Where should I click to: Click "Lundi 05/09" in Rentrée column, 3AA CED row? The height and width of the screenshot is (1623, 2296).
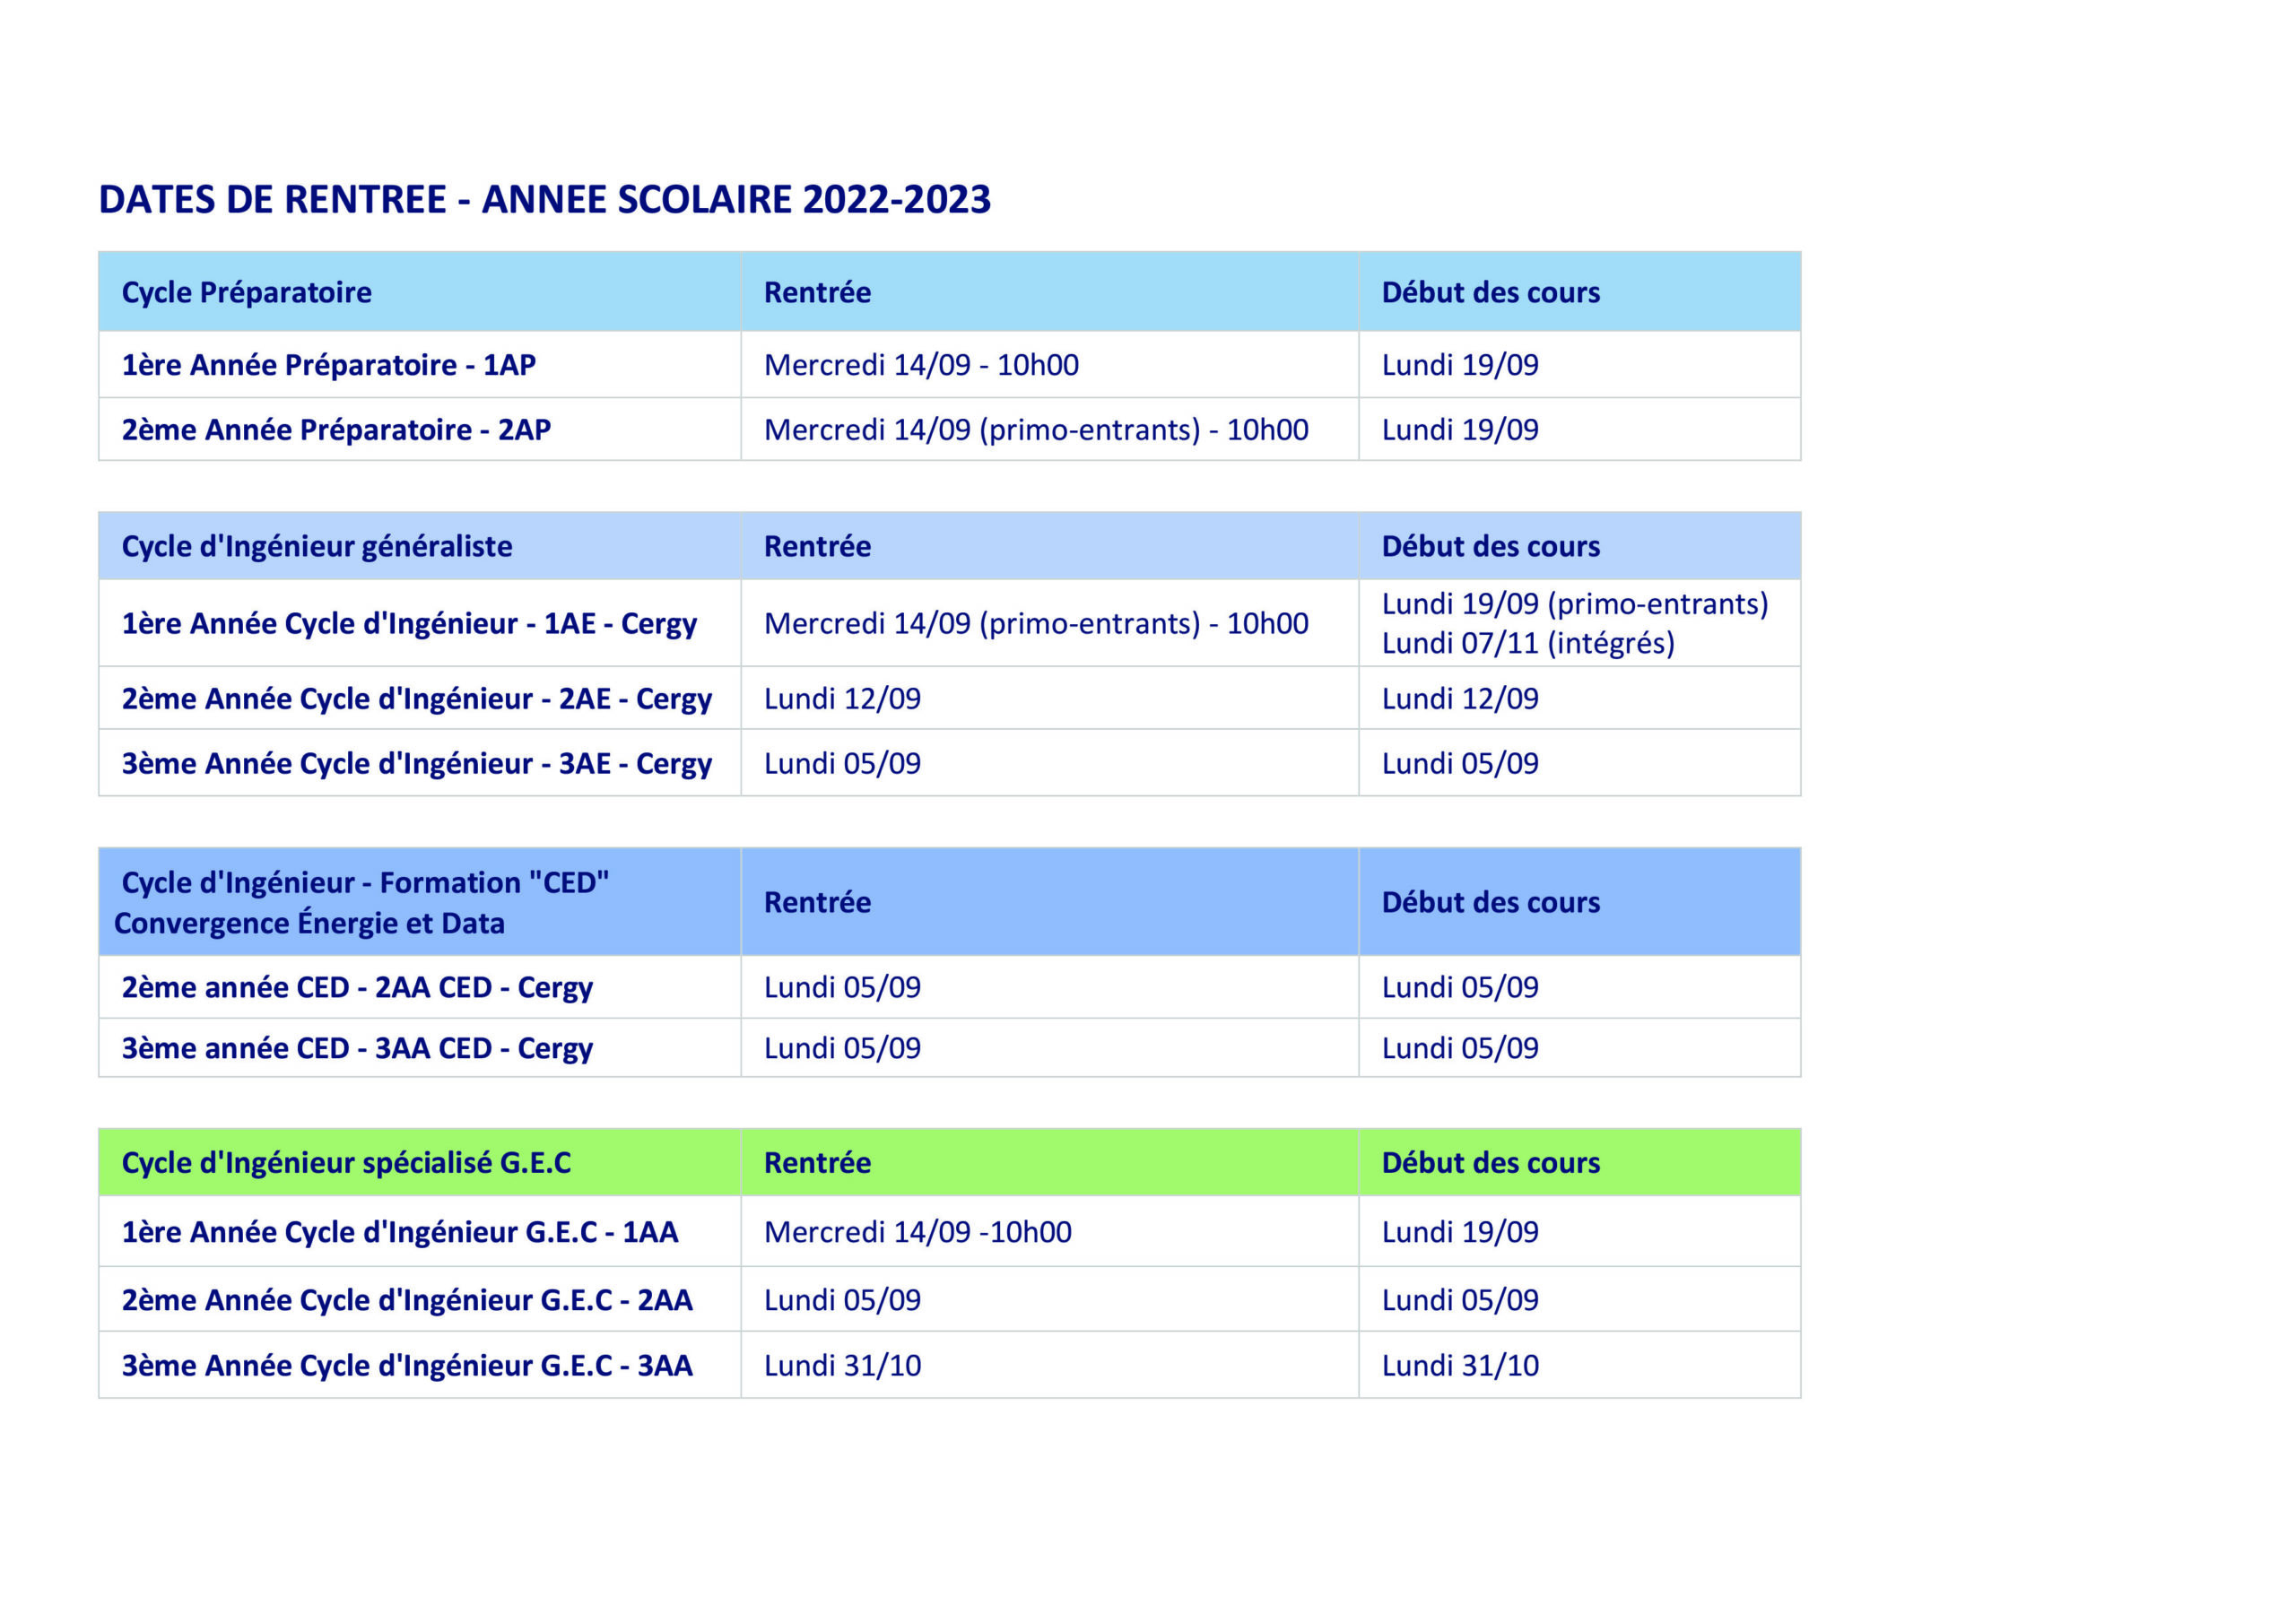[842, 1049]
